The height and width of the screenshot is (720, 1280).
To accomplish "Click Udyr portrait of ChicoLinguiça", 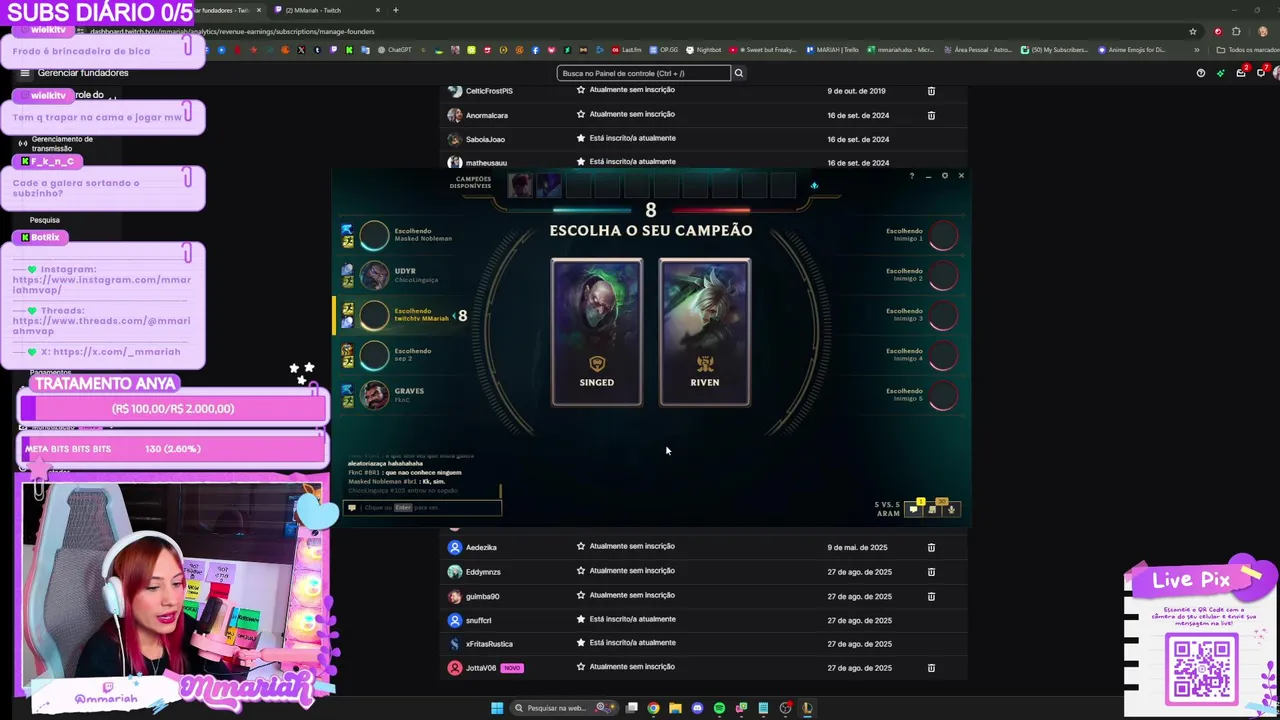I will pos(374,275).
